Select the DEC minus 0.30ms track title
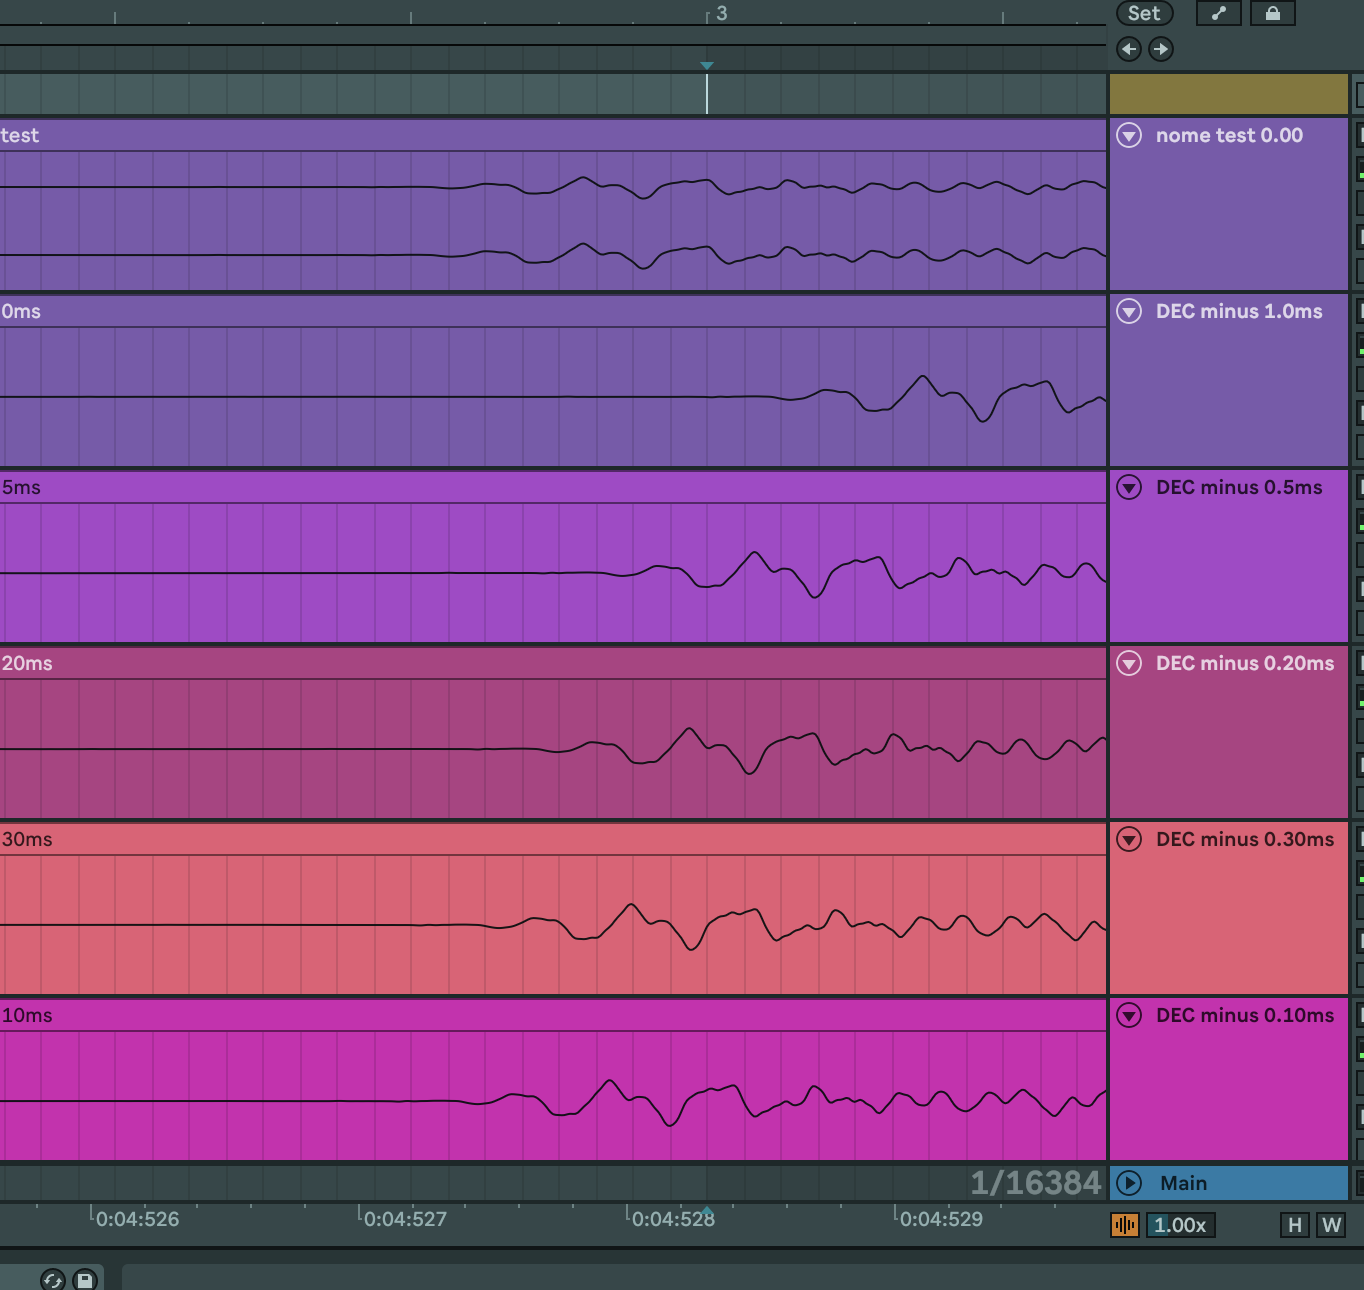Viewport: 1364px width, 1290px height. coord(1244,839)
